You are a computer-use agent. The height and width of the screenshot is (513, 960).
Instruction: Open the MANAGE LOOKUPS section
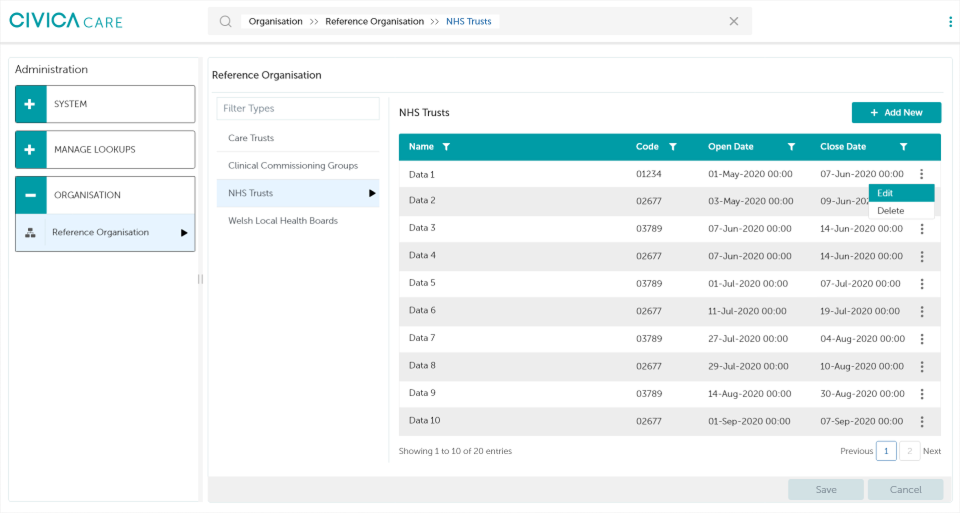[105, 149]
